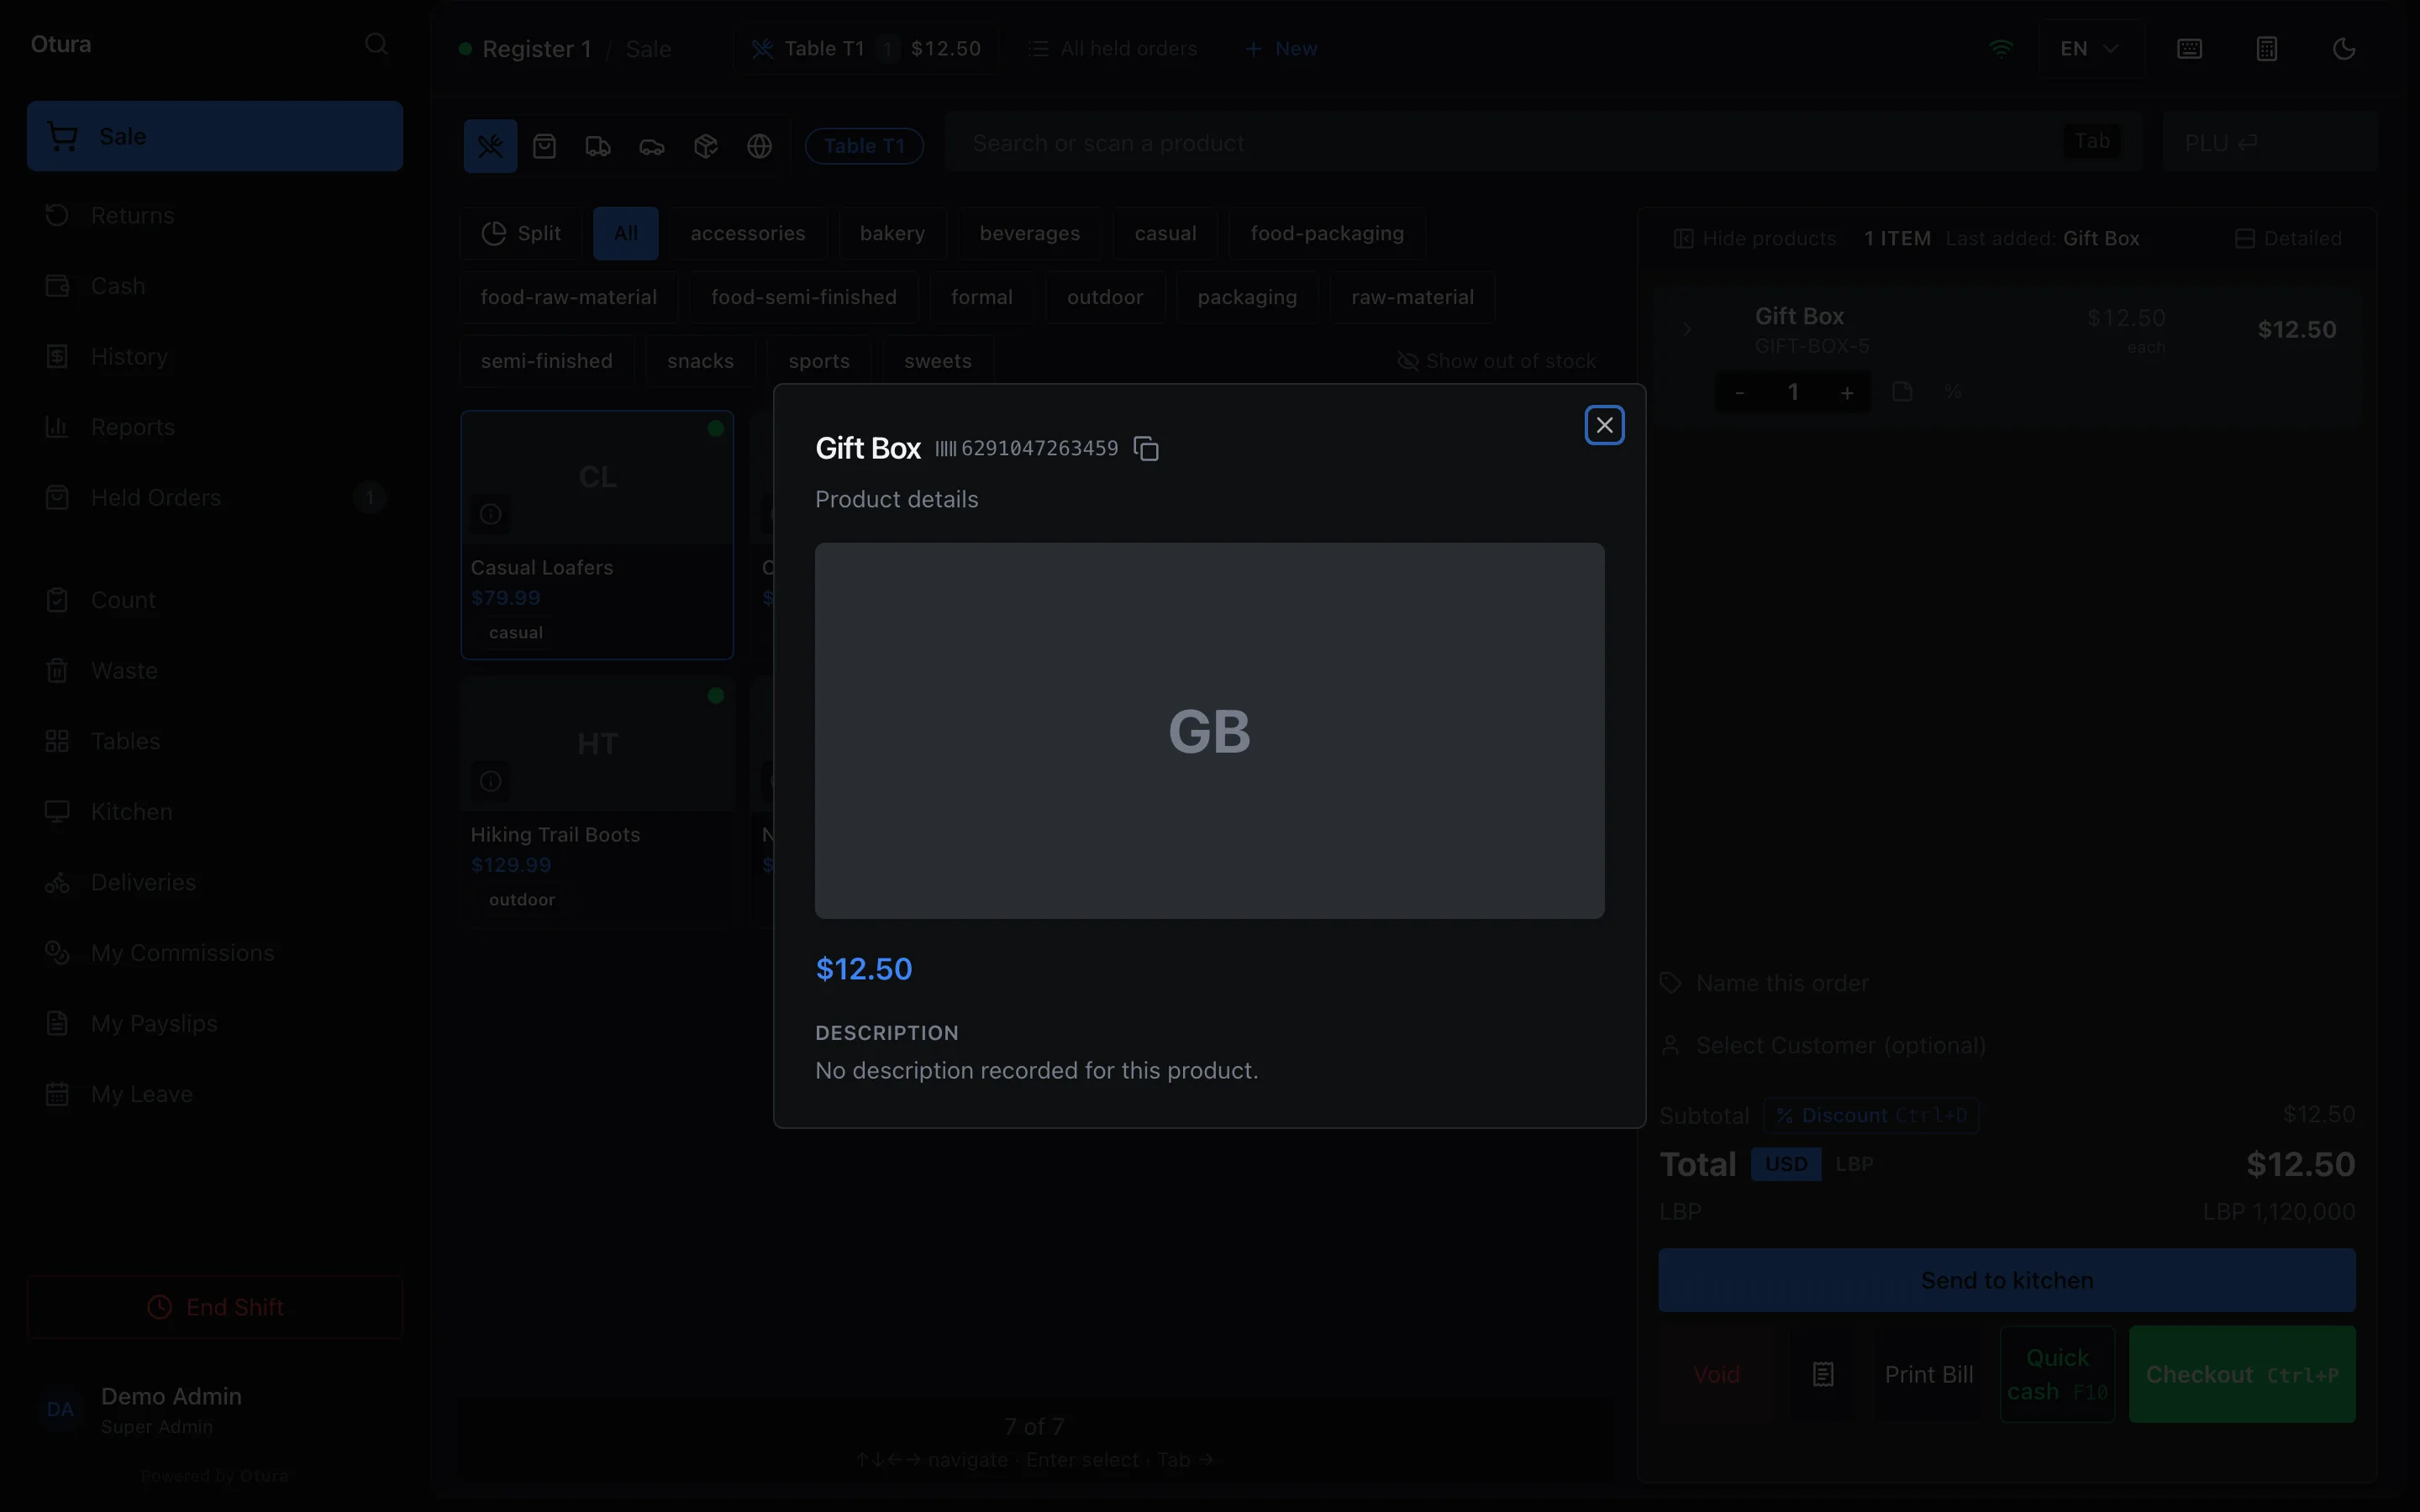Click the Send to kitchen button
Screen dimensions: 2420x1512
(x=2007, y=1280)
